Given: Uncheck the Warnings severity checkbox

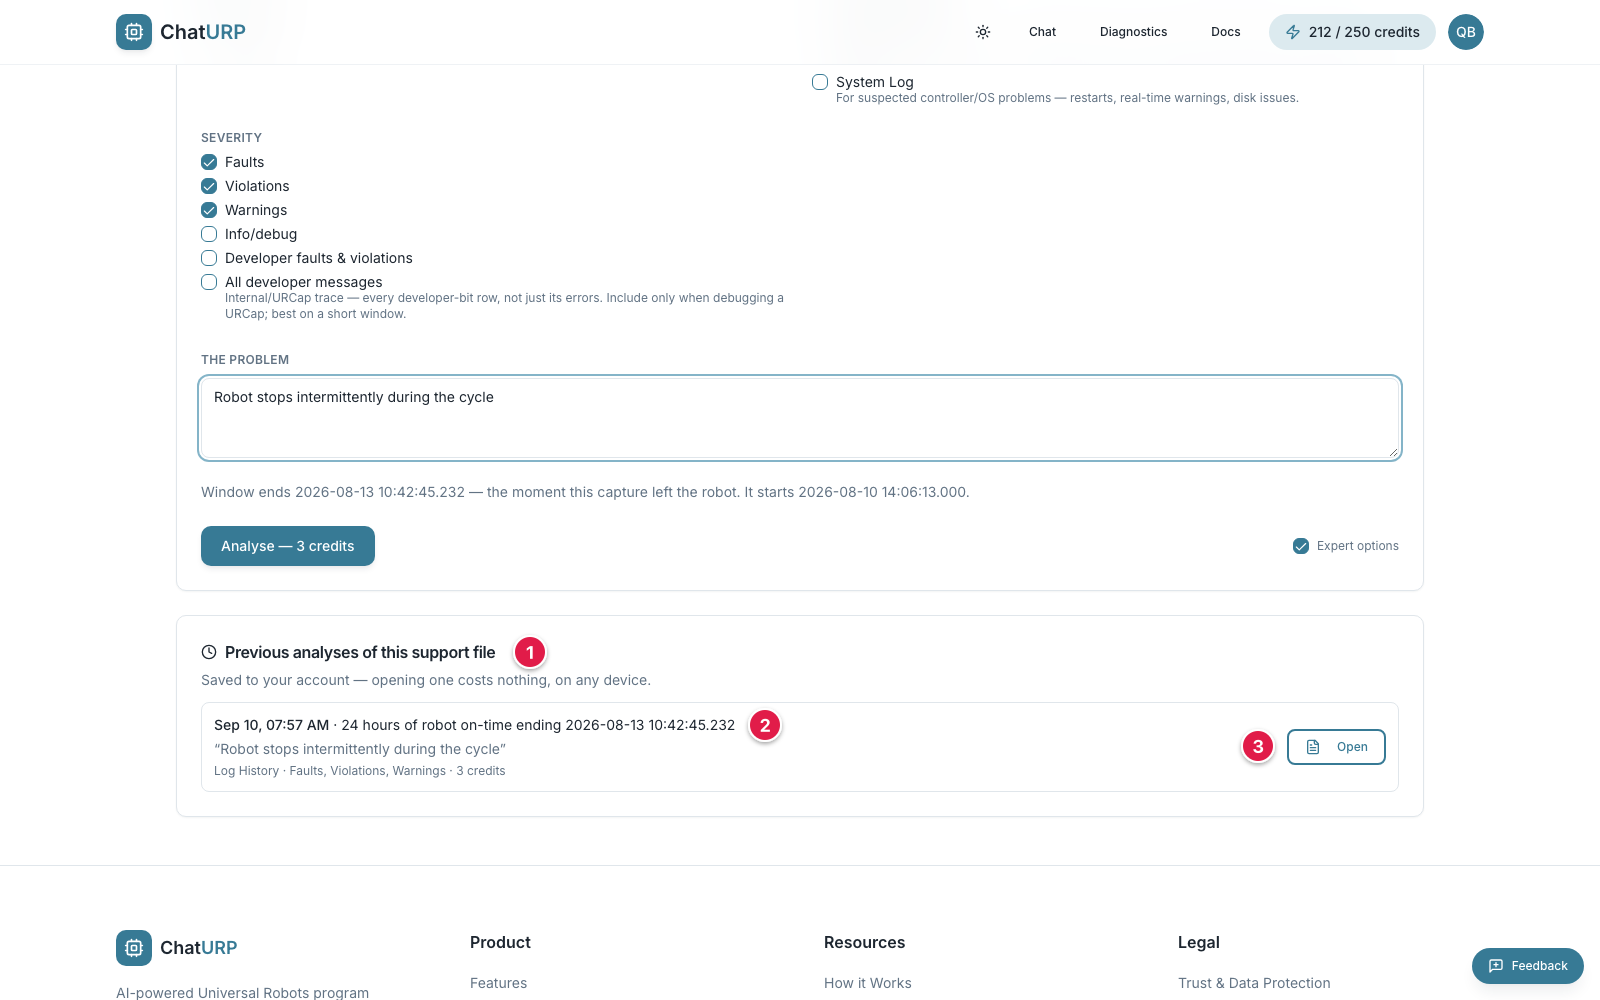Looking at the screenshot, I should click(x=209, y=210).
